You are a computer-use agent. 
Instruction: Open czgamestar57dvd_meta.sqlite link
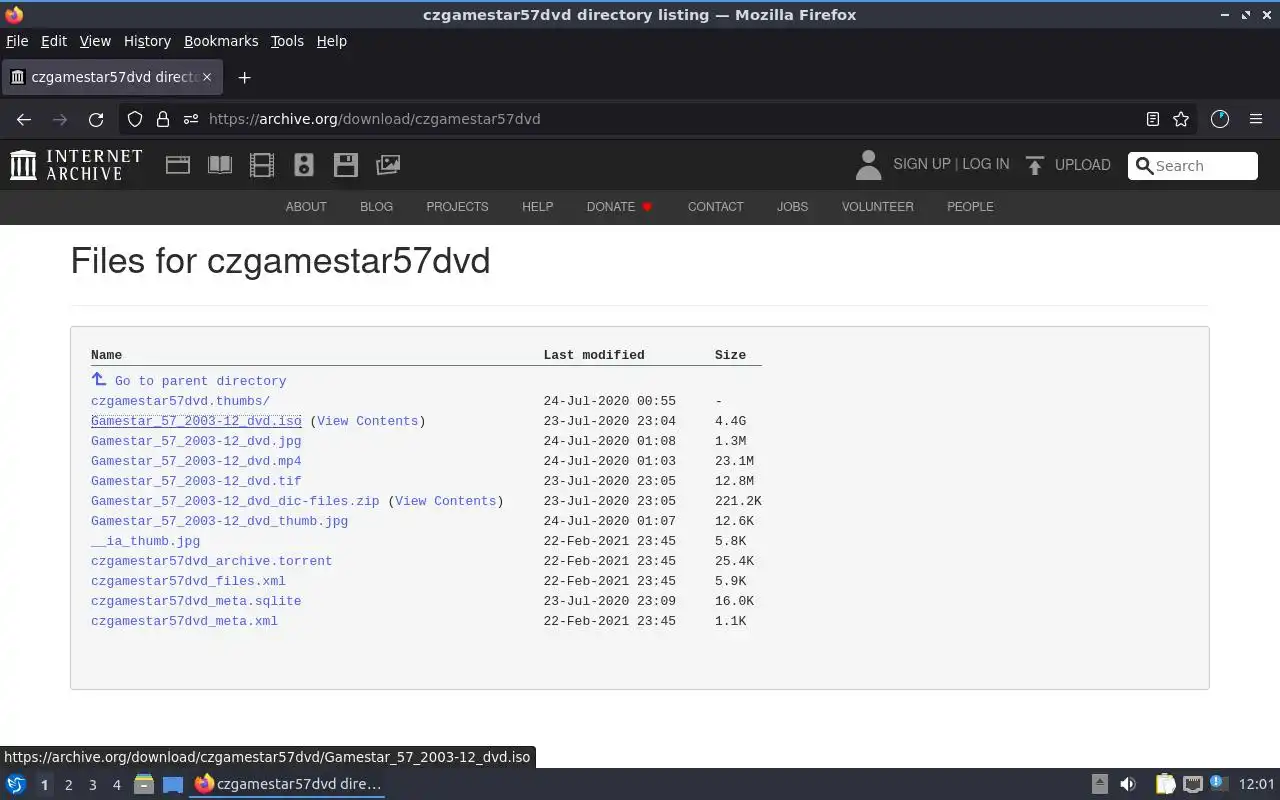coord(196,601)
